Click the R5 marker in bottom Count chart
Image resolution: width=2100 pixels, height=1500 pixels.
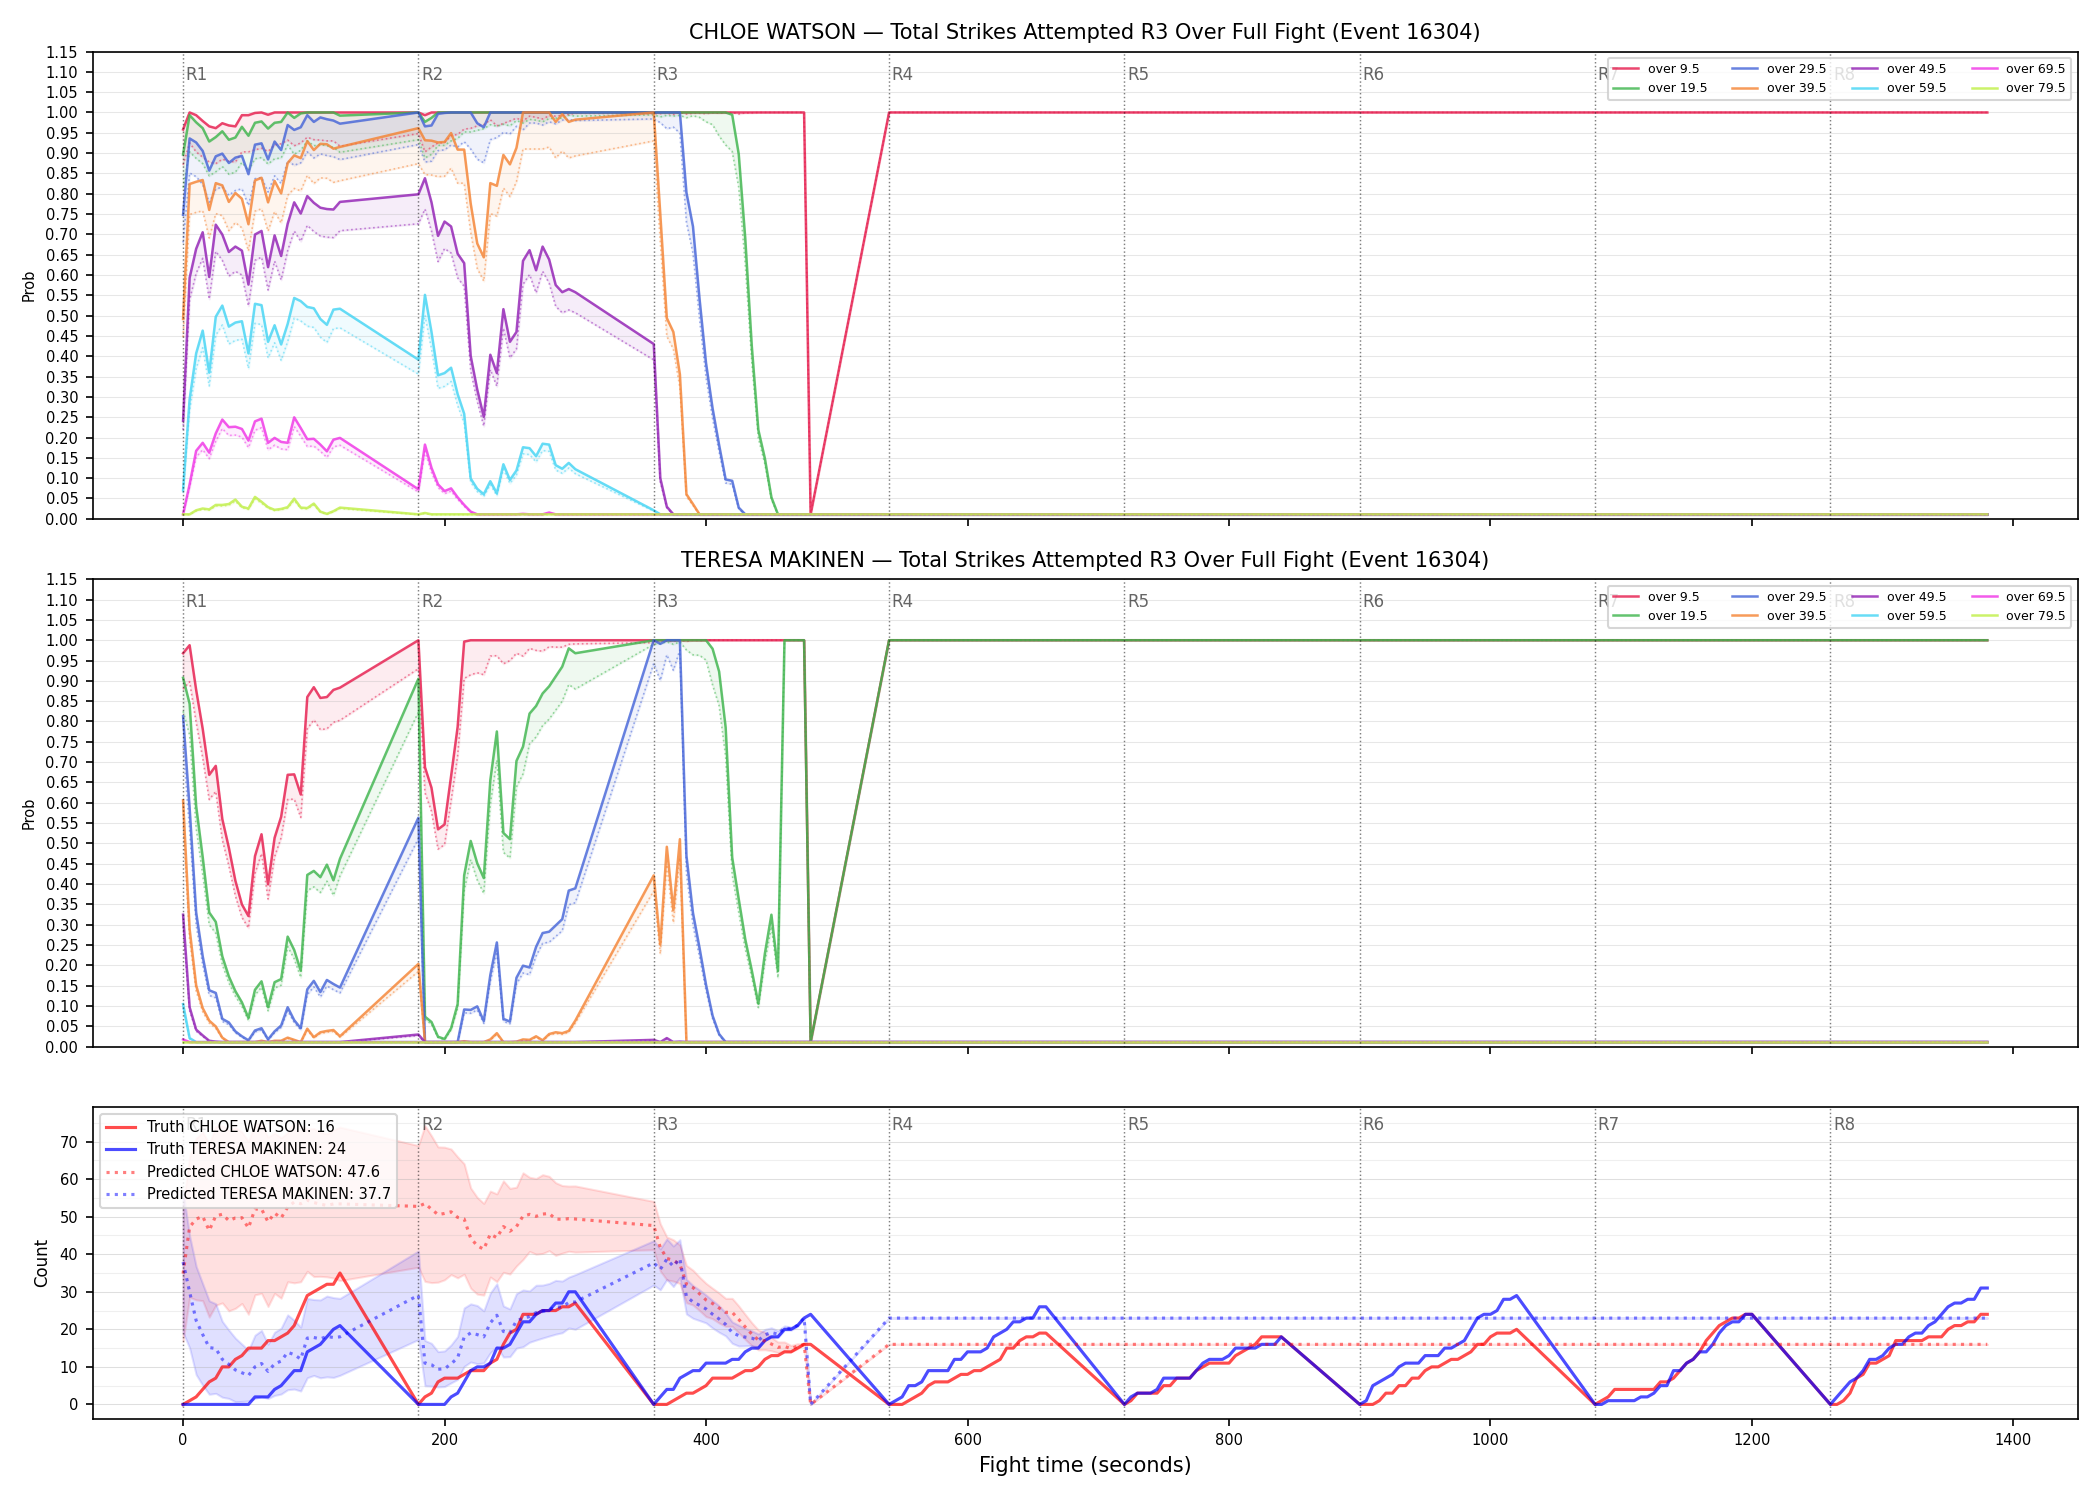point(1138,1124)
